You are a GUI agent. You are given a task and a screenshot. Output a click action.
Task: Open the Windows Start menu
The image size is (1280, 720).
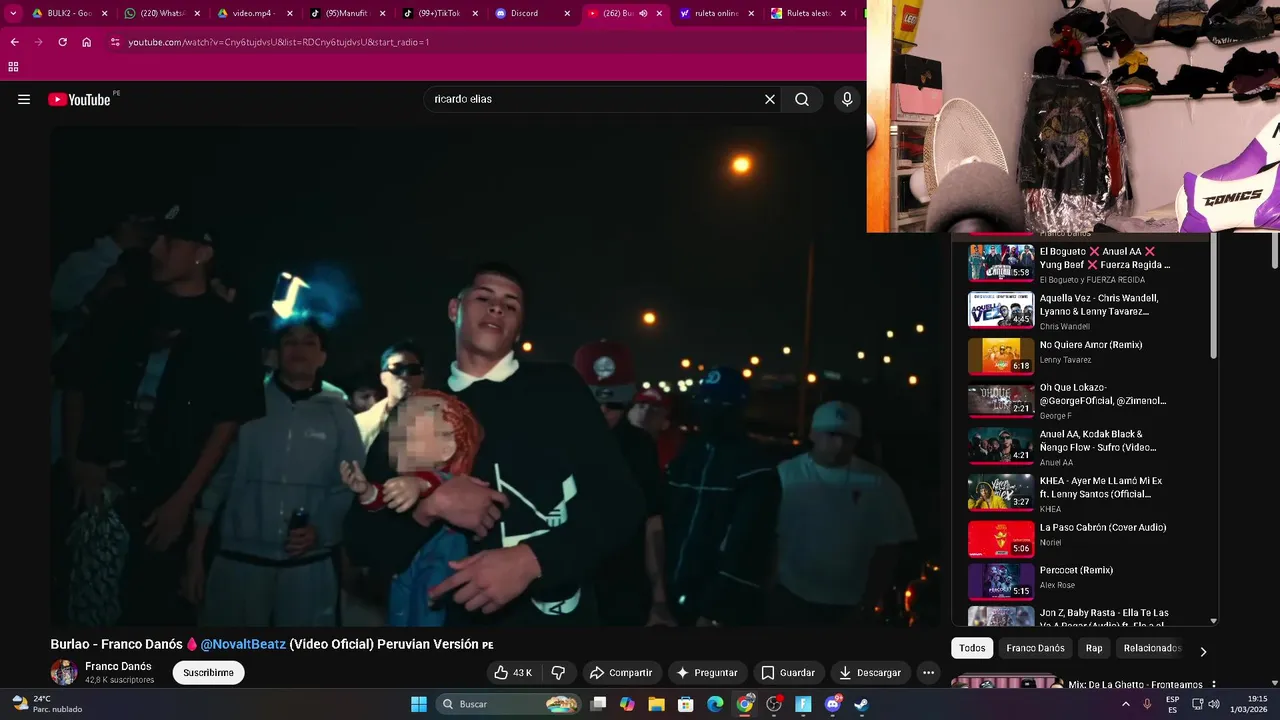point(419,704)
